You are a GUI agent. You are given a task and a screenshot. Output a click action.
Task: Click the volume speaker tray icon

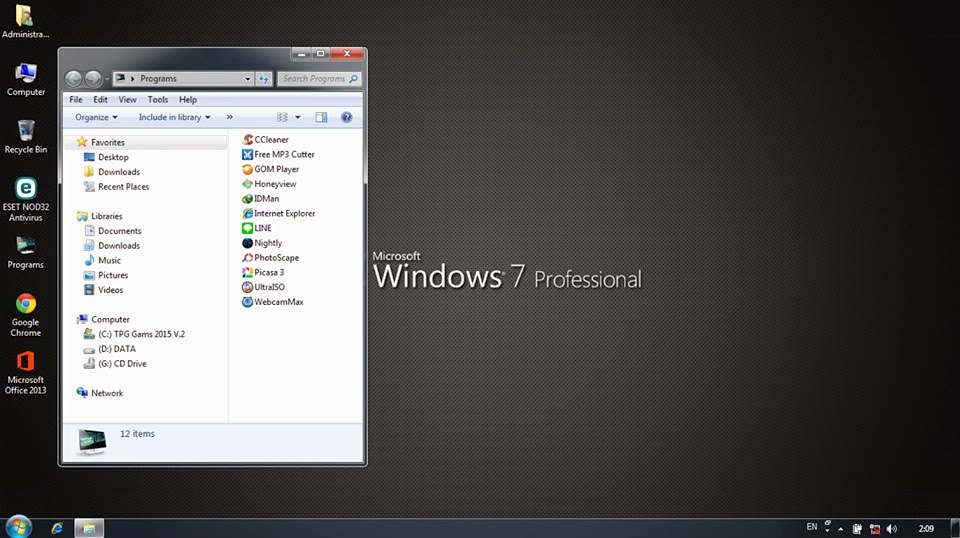[x=892, y=529]
